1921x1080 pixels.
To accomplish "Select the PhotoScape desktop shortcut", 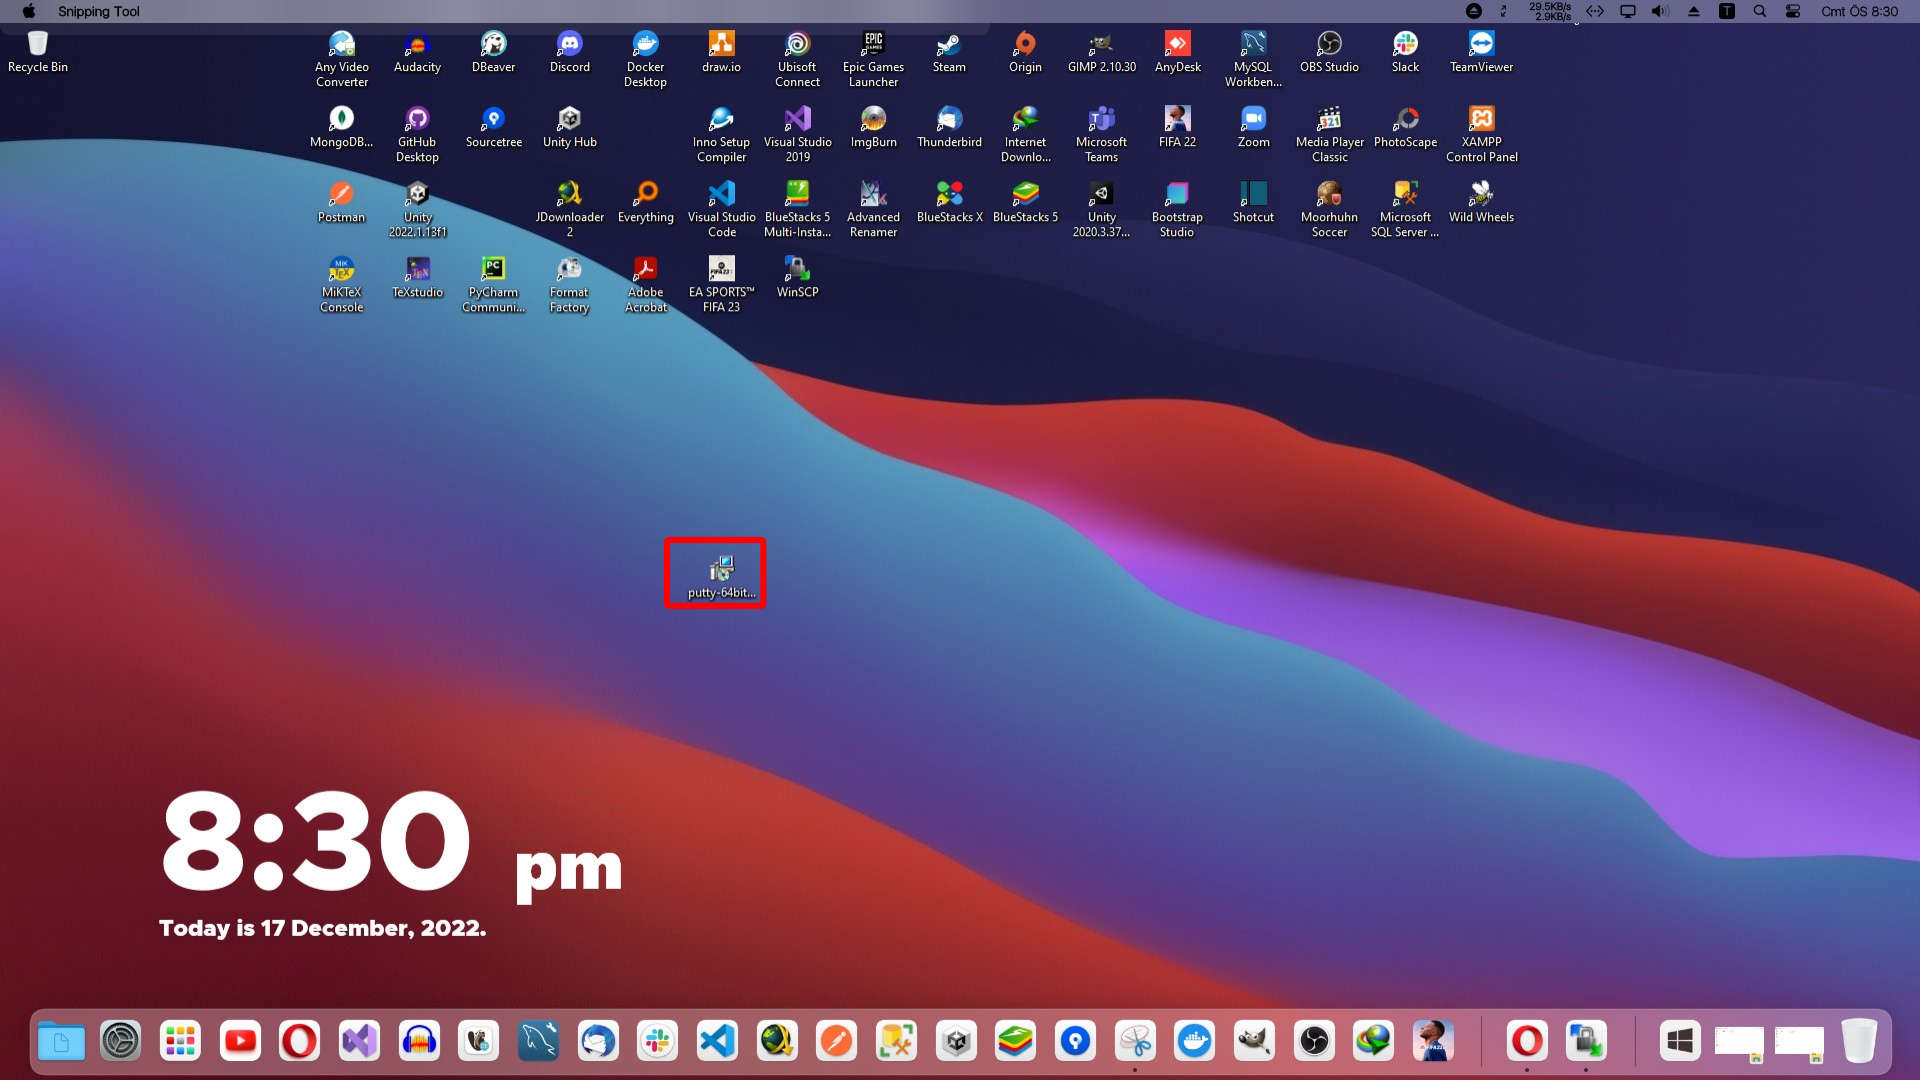I will click(x=1405, y=128).
